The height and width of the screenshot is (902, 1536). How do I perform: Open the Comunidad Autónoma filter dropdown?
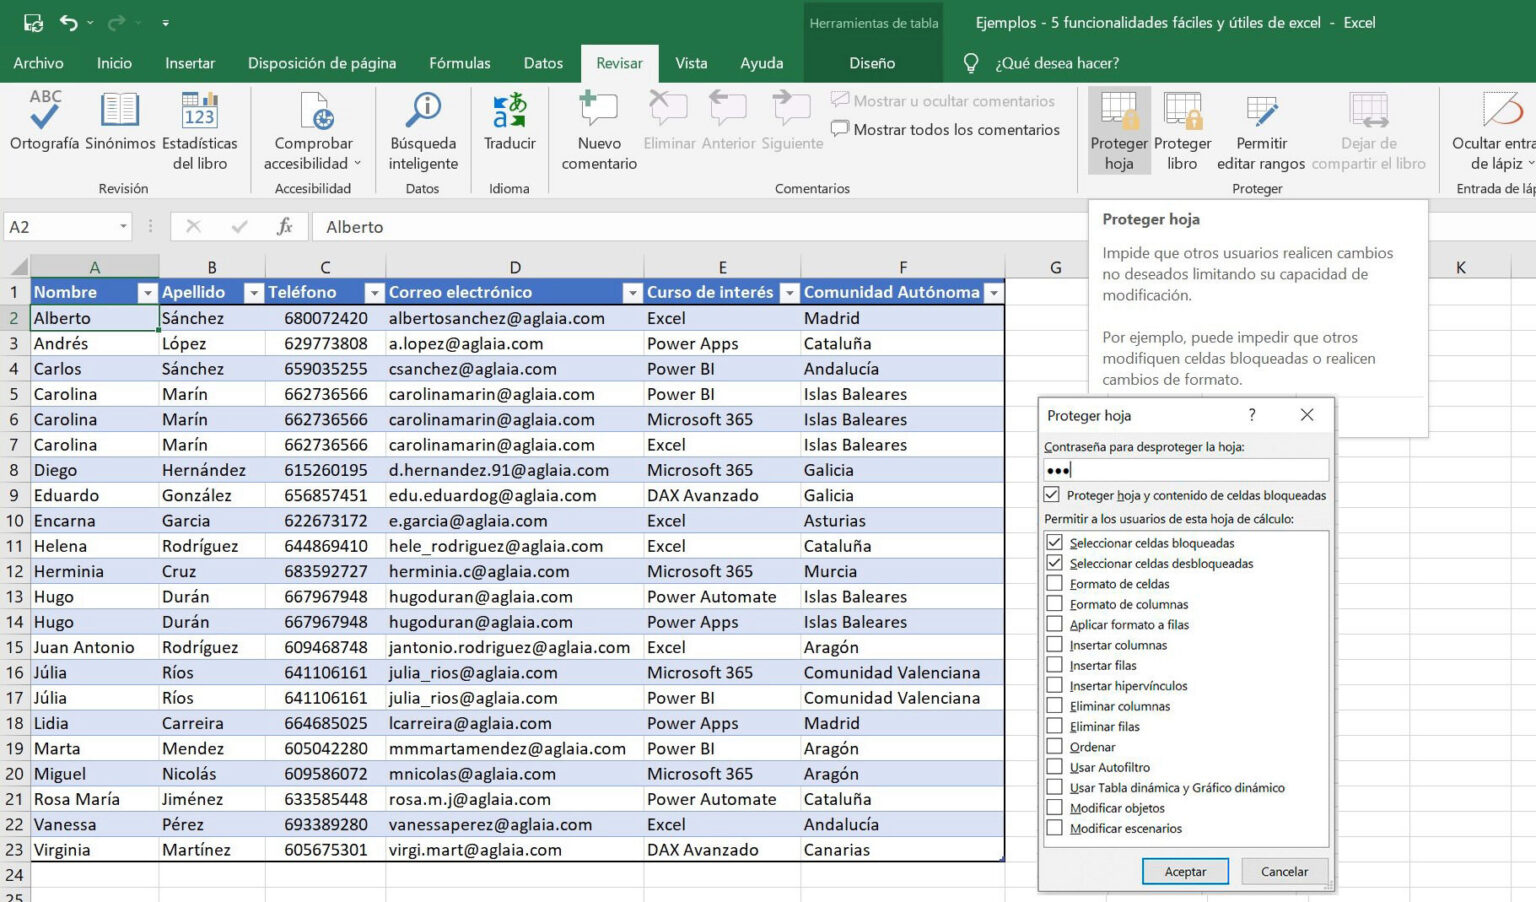point(993,292)
